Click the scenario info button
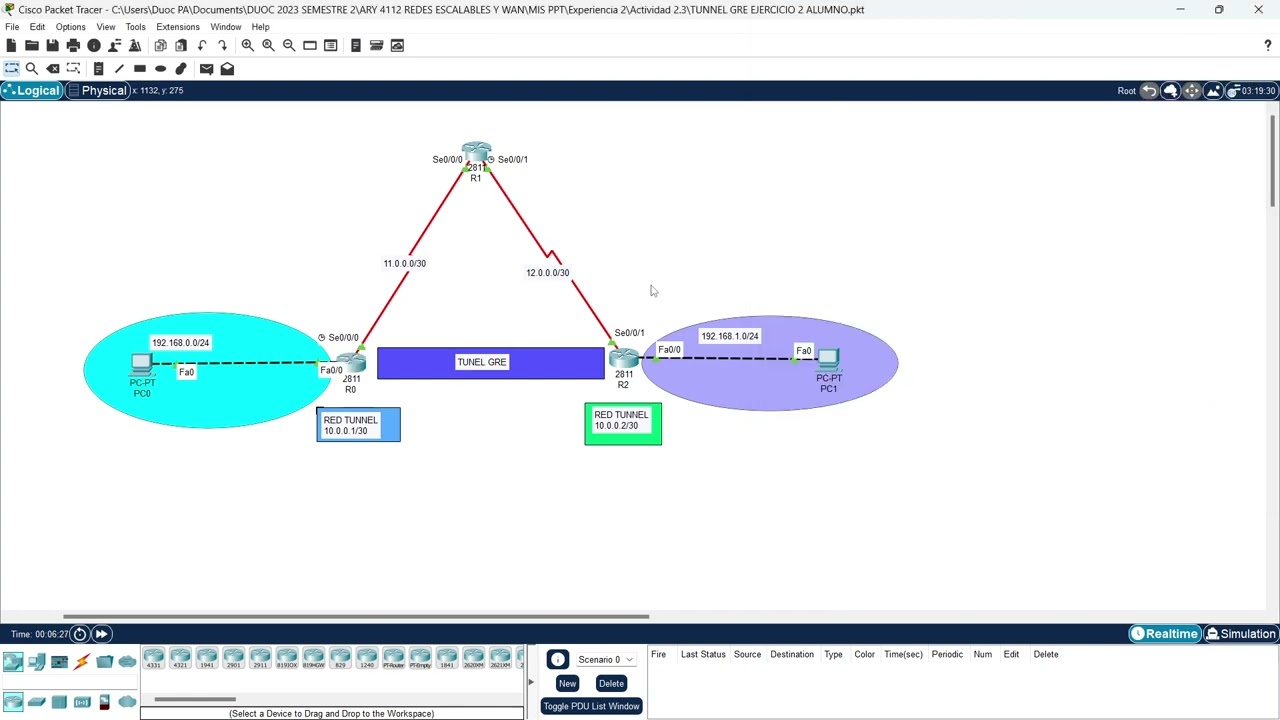The image size is (1280, 720). [x=558, y=659]
